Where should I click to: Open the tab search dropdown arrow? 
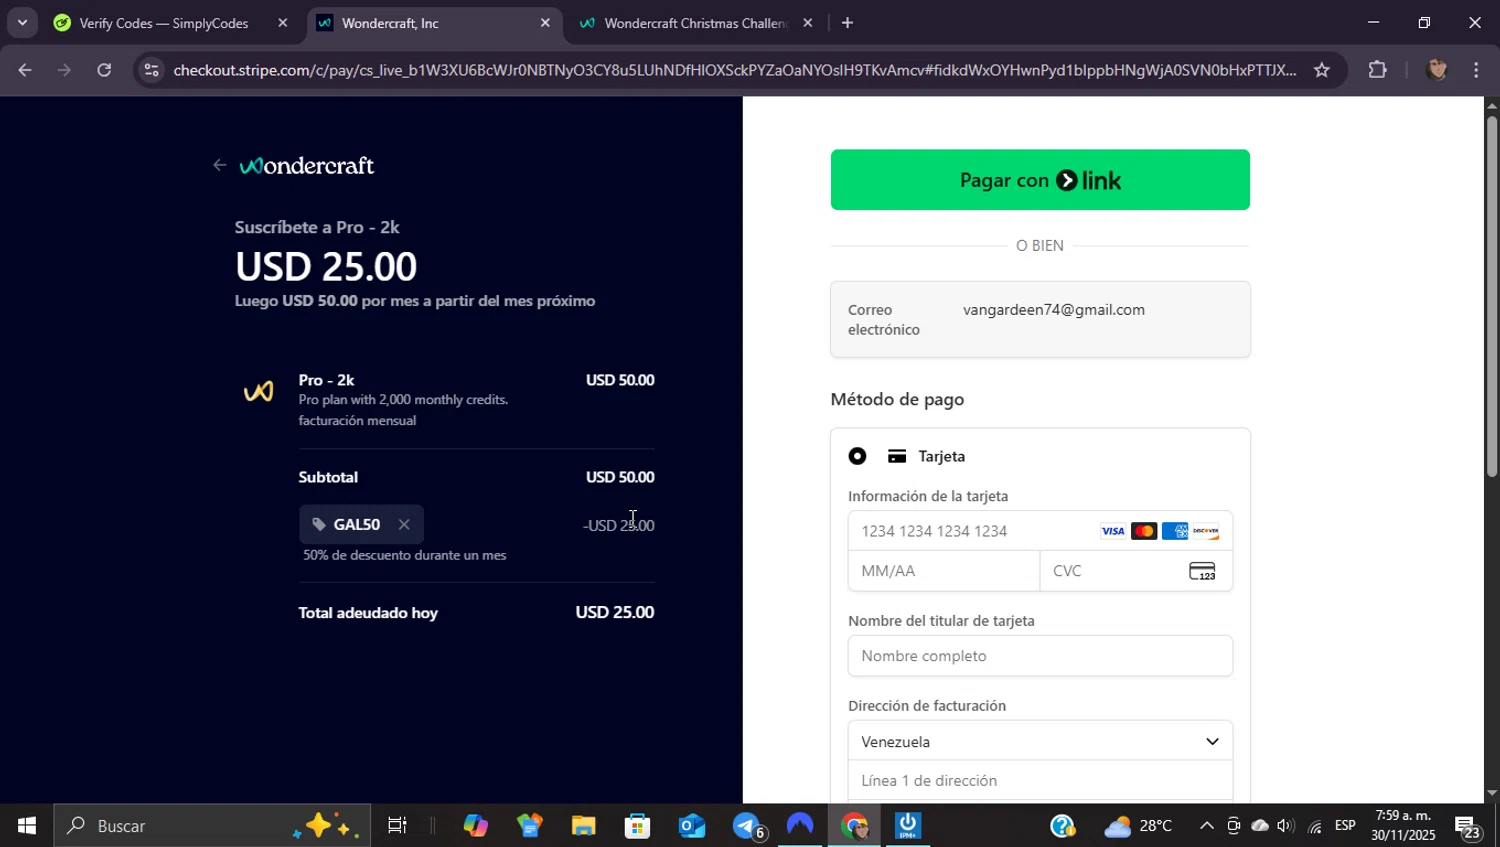tap(22, 22)
